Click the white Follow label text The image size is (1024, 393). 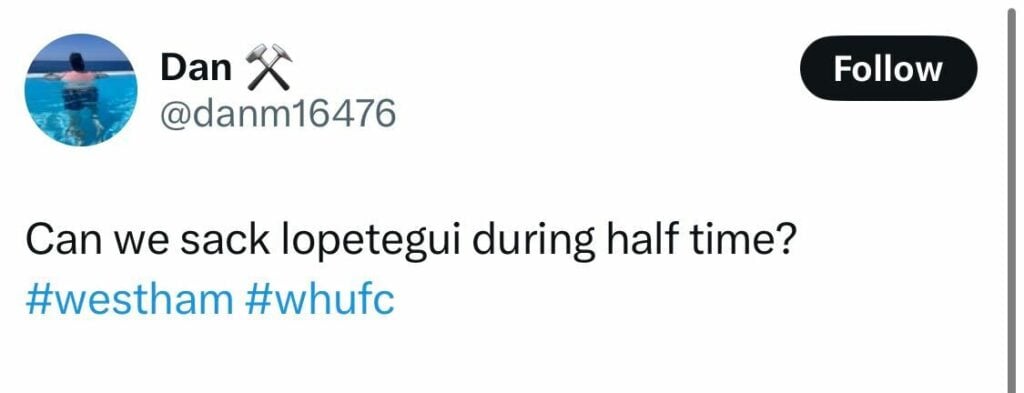coord(888,69)
